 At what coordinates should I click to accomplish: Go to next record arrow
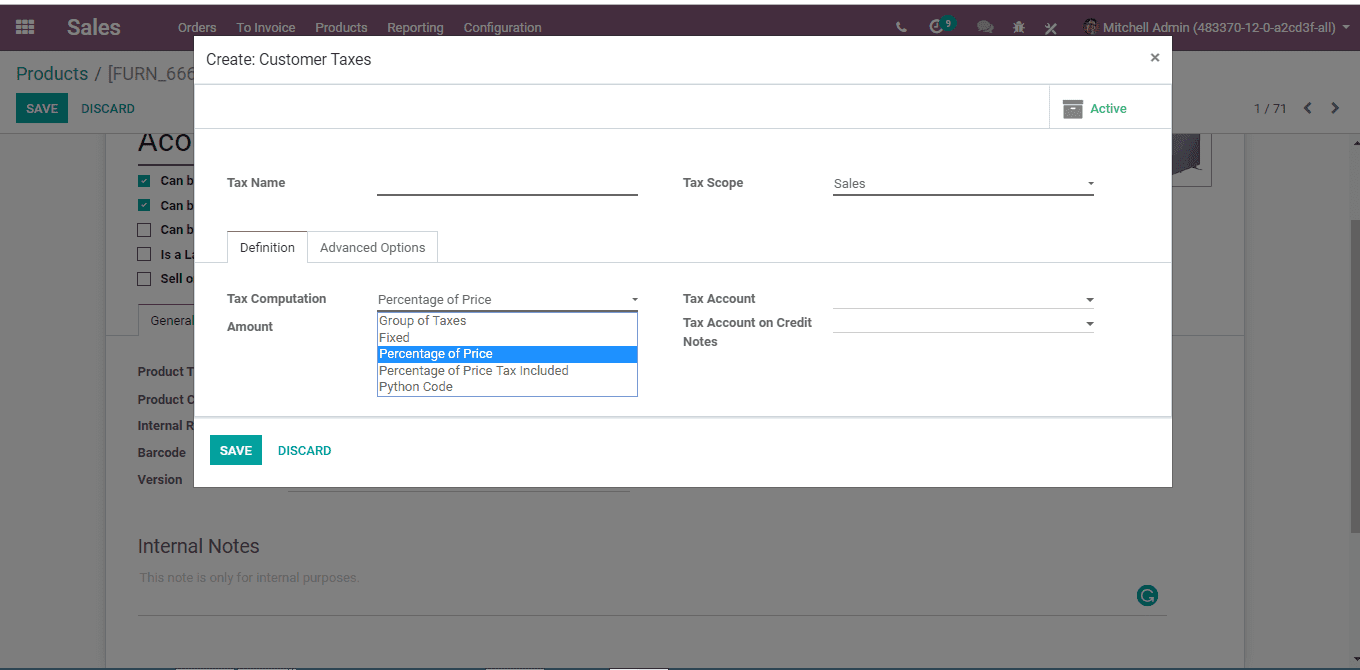tap(1335, 108)
